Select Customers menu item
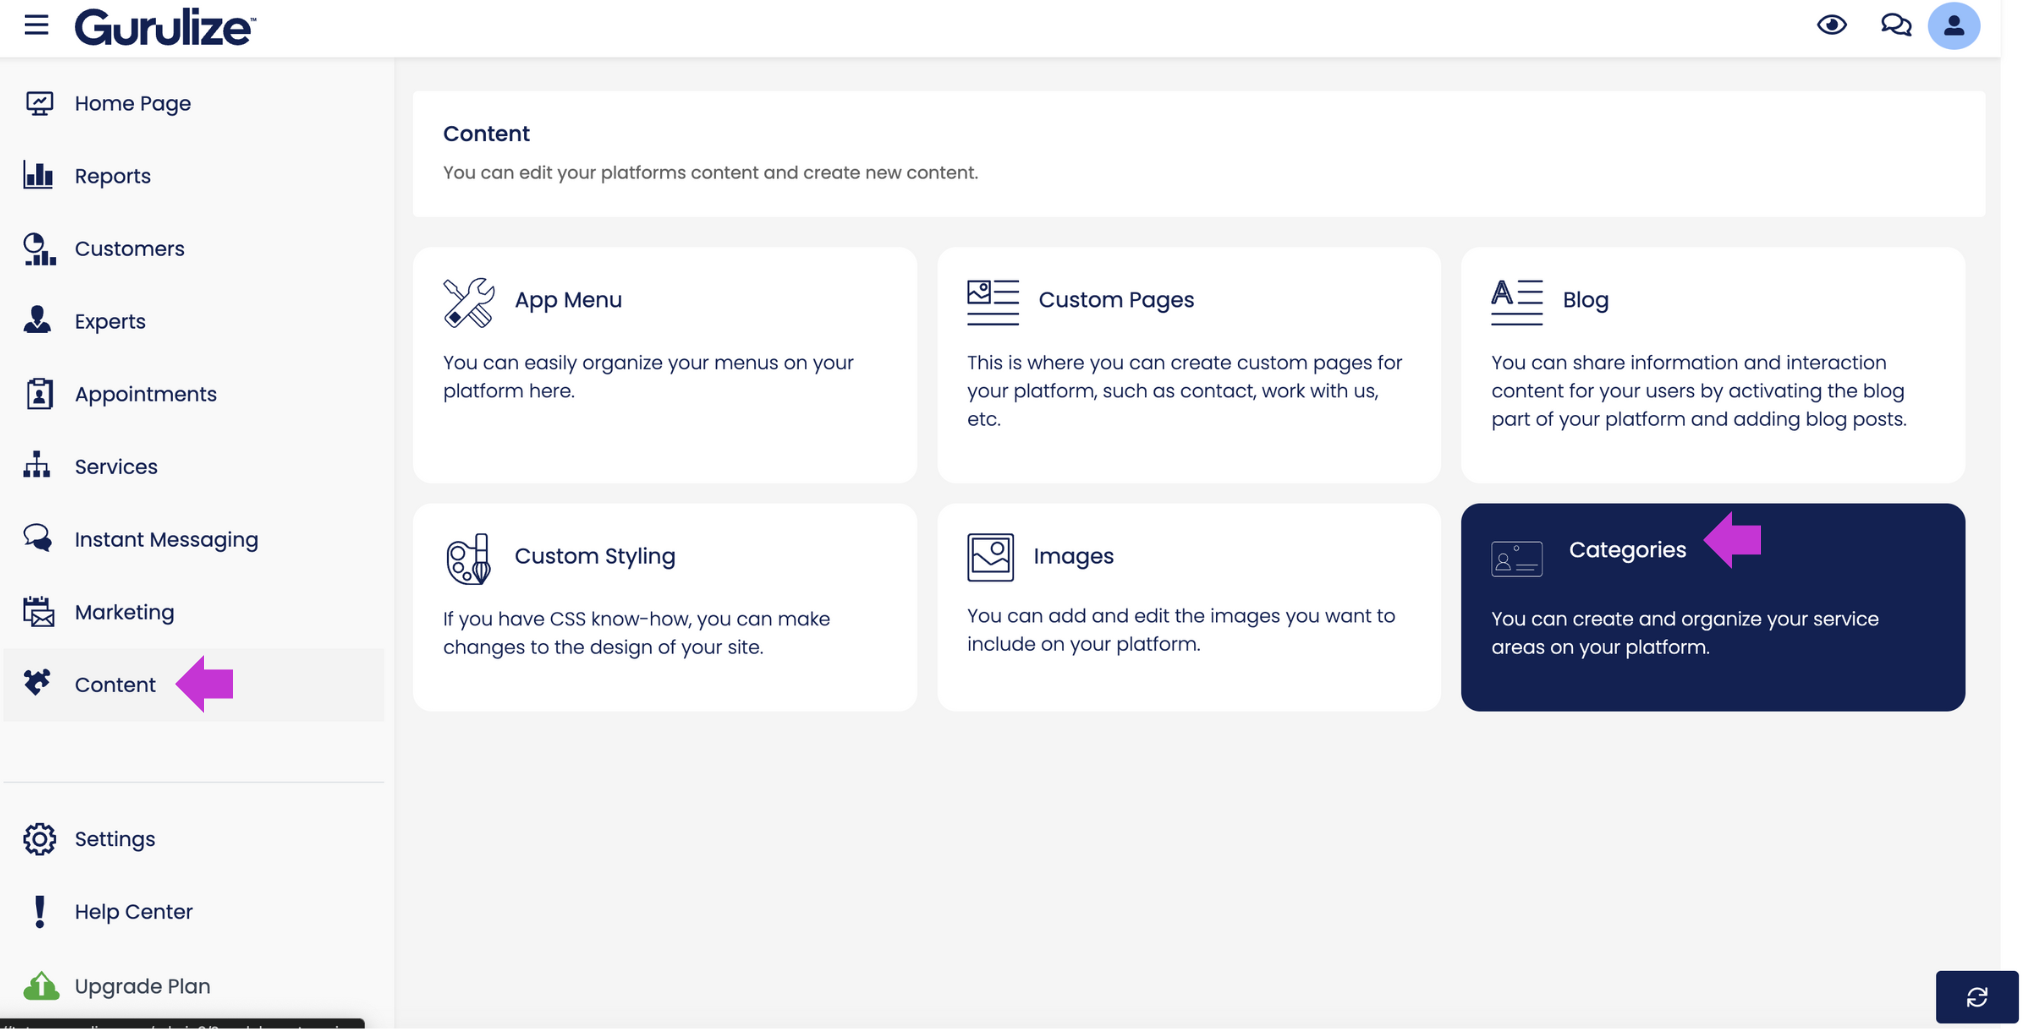This screenshot has height=1034, width=2026. 130,248
